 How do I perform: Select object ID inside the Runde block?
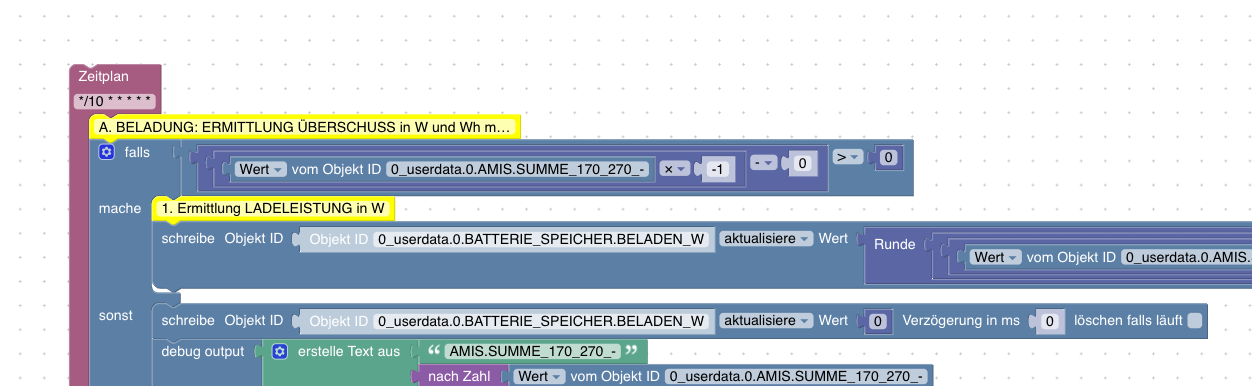pyautogui.click(x=1186, y=257)
